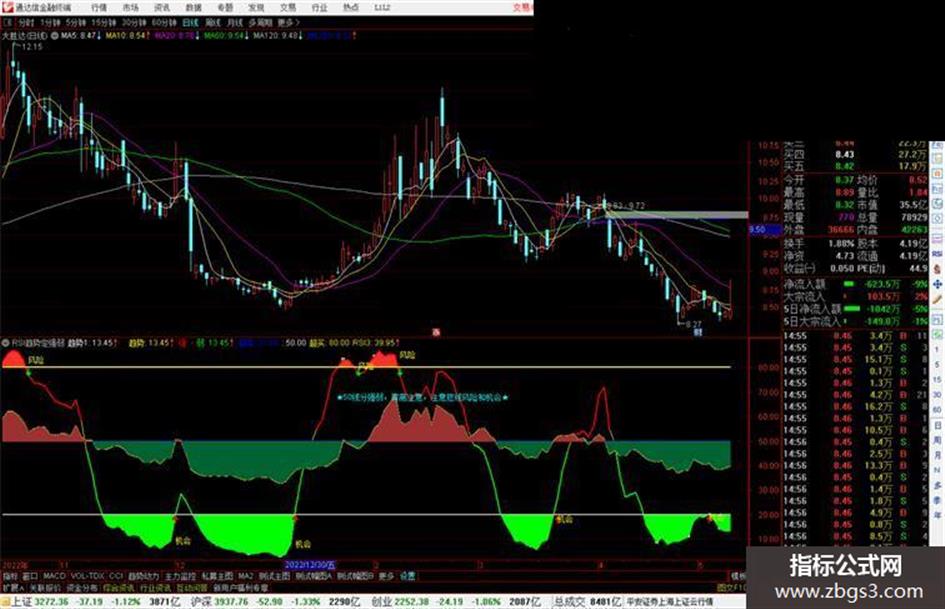Open the 资金分布 bottom tab
This screenshot has height=609, width=945.
pyautogui.click(x=82, y=587)
